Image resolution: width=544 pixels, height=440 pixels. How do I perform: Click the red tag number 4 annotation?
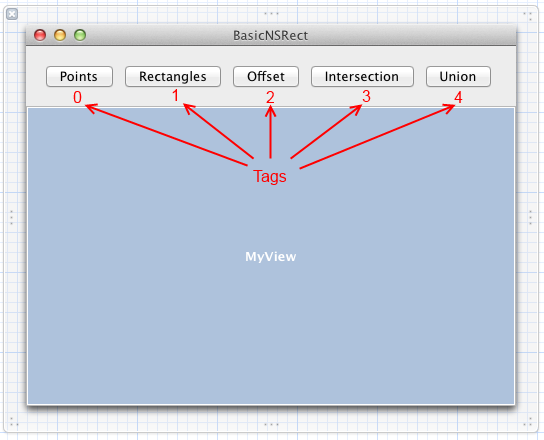(x=458, y=98)
